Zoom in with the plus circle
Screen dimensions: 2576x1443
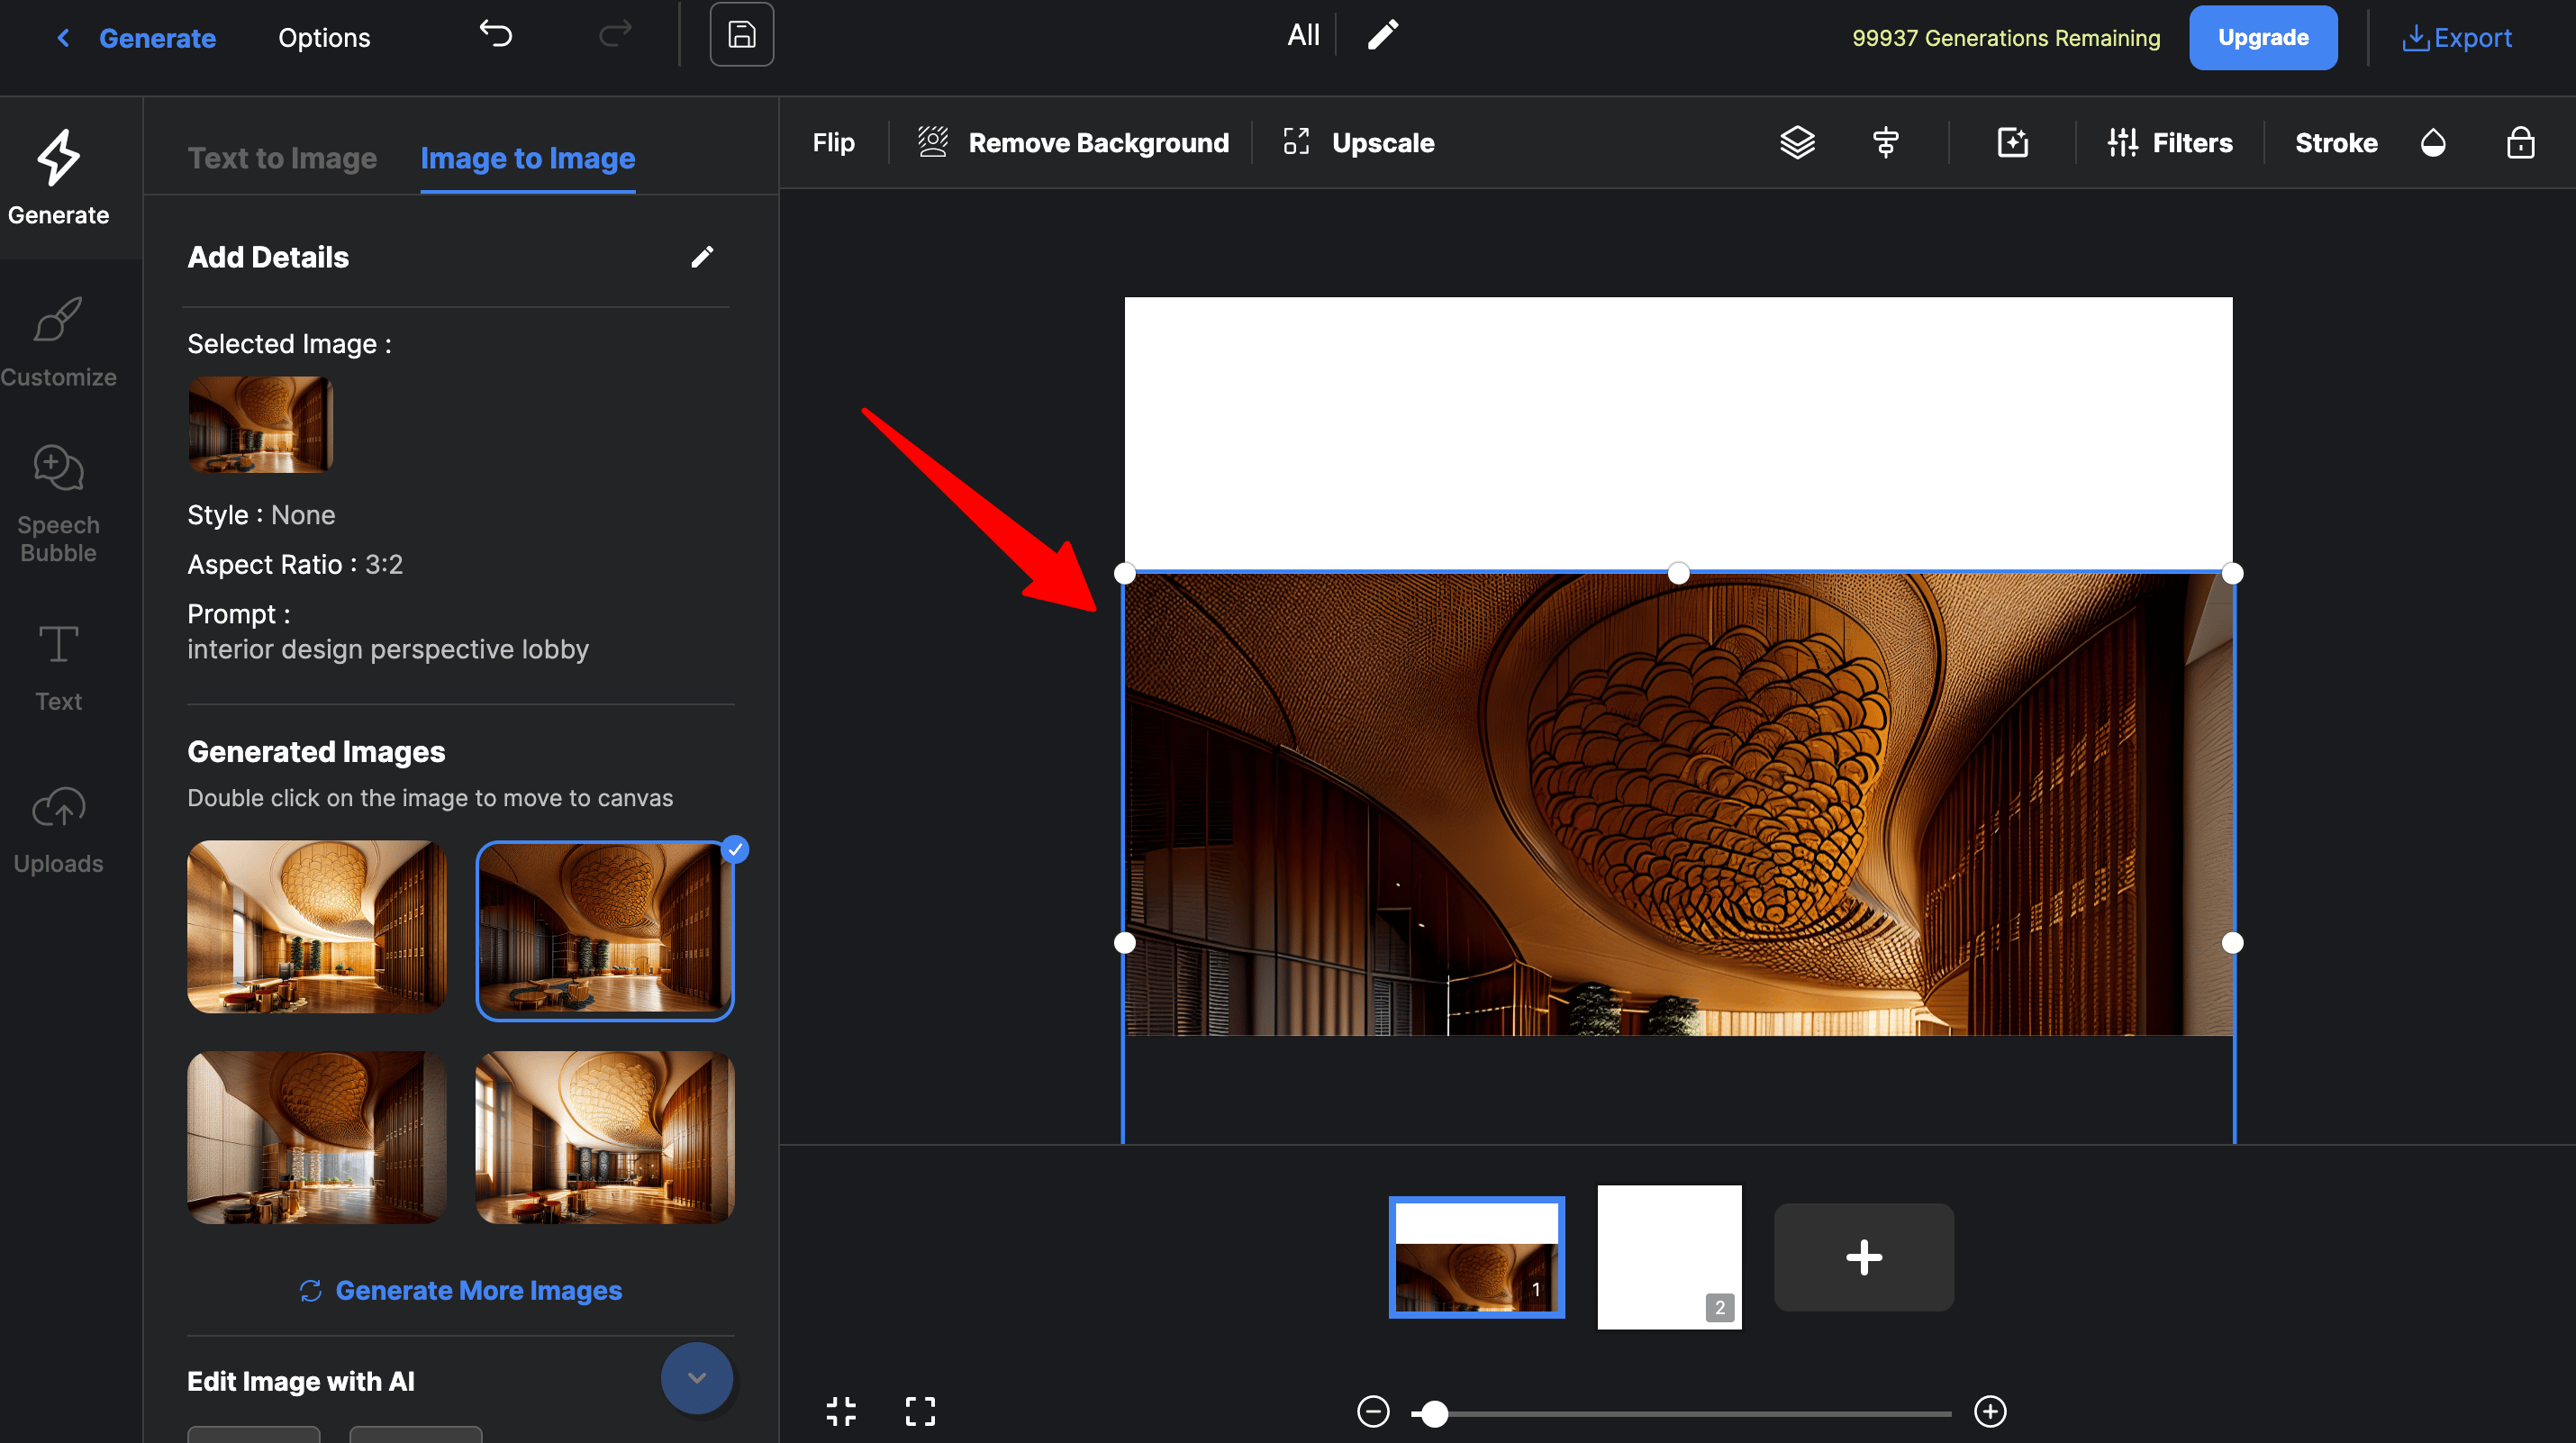coord(1990,1412)
